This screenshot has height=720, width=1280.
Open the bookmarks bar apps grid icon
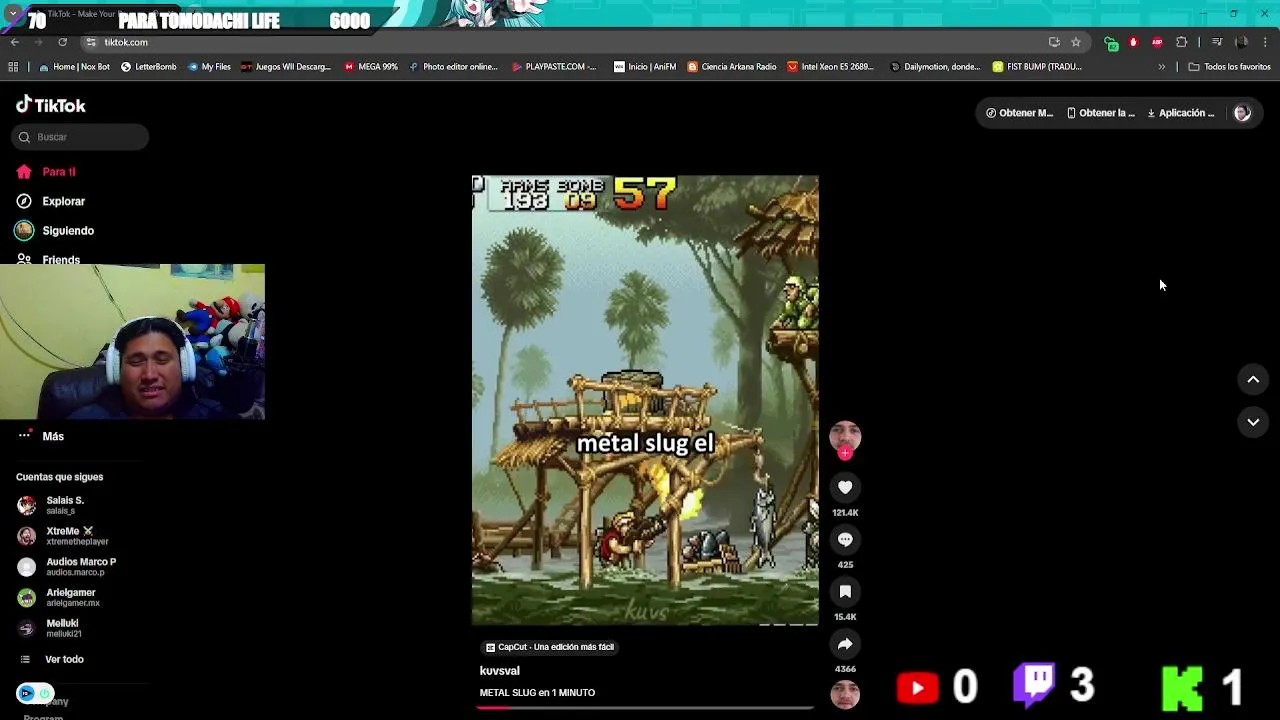tap(13, 67)
